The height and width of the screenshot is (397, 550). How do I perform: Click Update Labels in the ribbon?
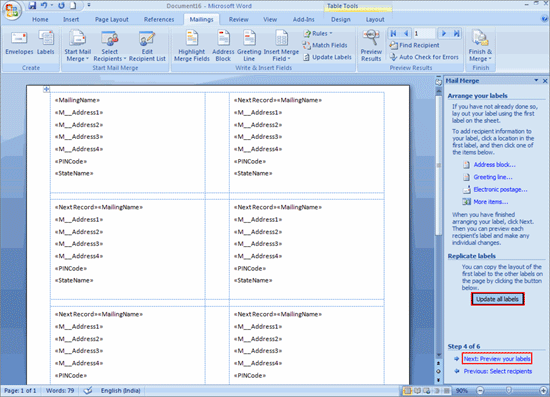327,57
